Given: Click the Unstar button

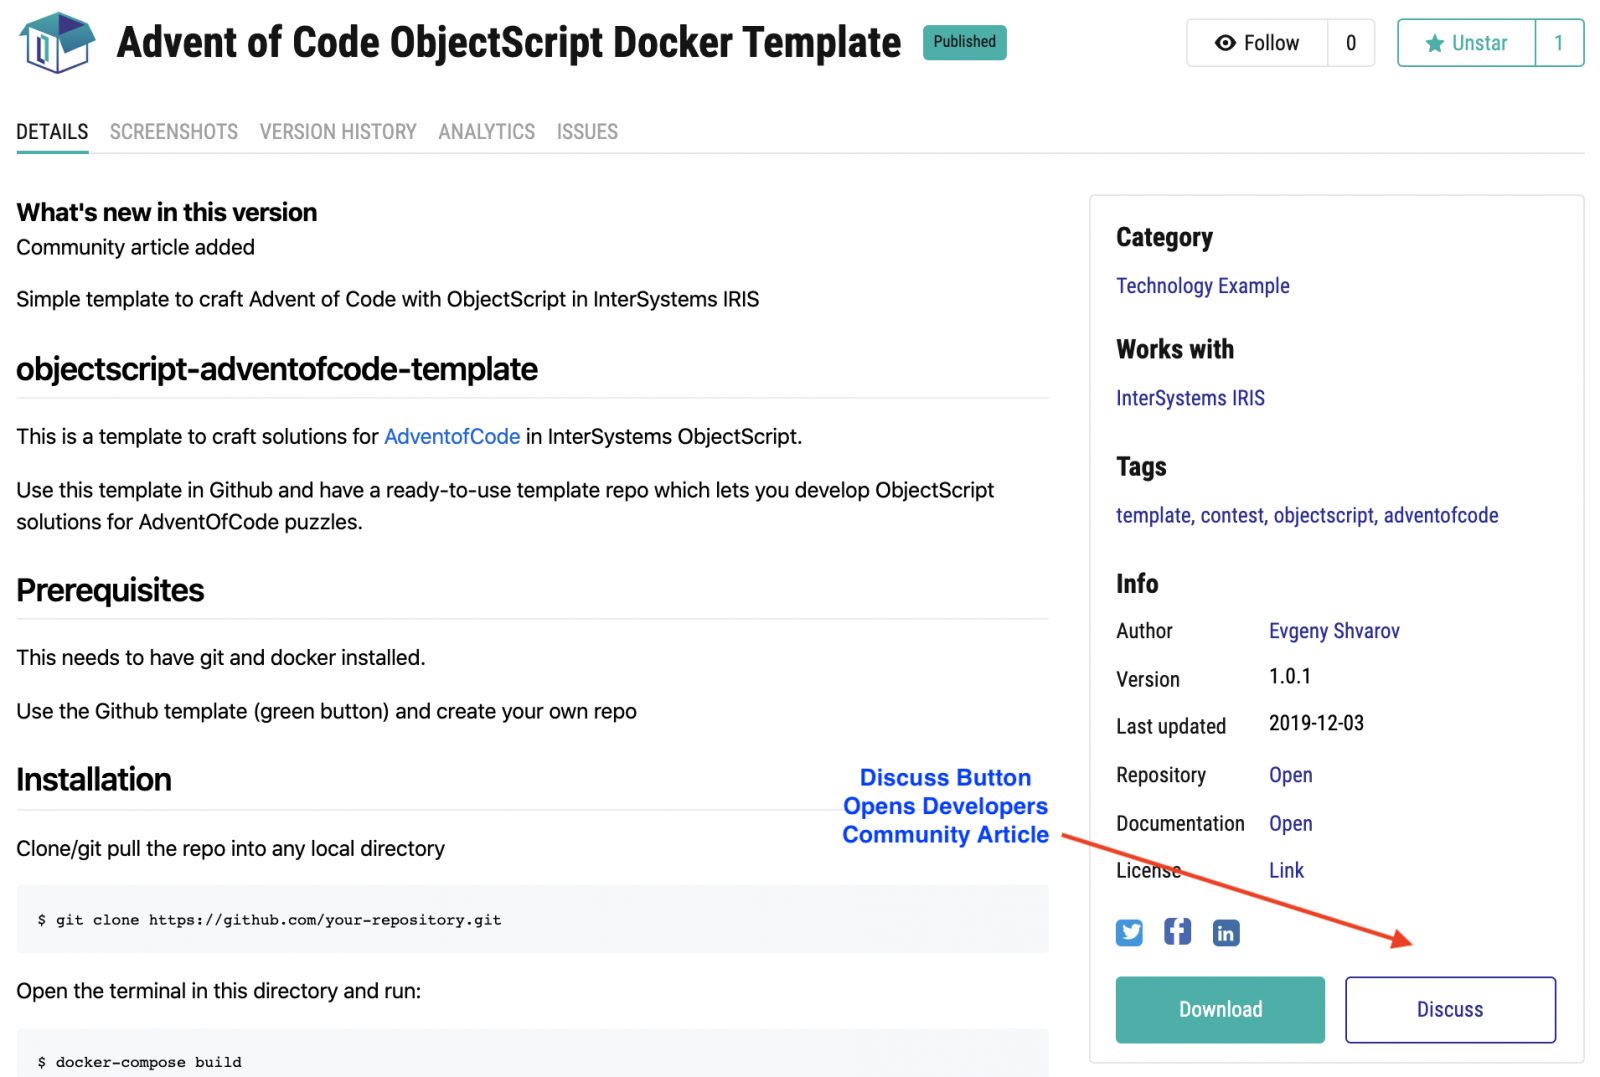Looking at the screenshot, I should click(1466, 43).
